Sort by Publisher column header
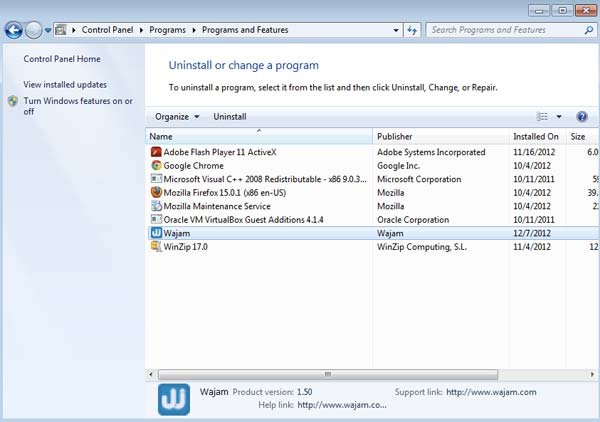600x422 pixels. 440,136
